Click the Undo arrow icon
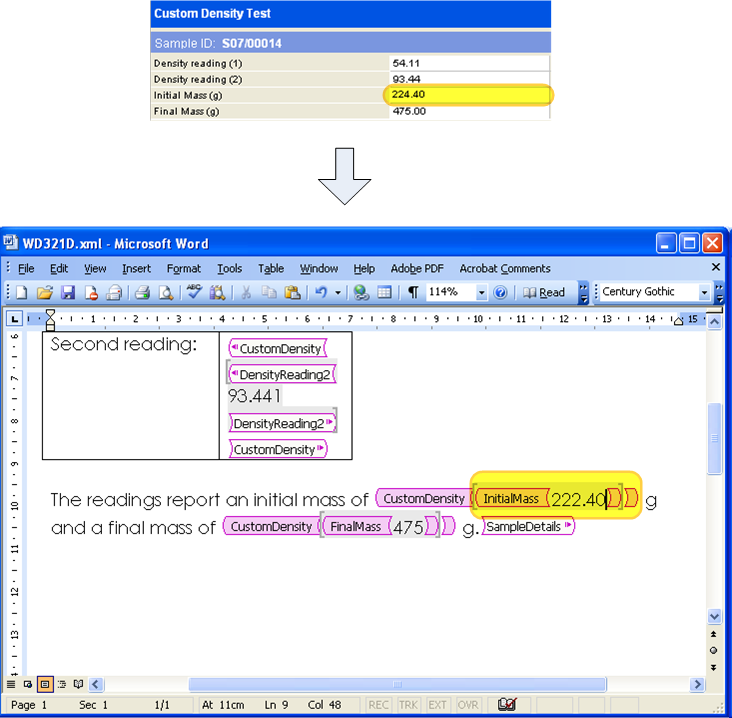Image resolution: width=732 pixels, height=718 pixels. pos(320,292)
